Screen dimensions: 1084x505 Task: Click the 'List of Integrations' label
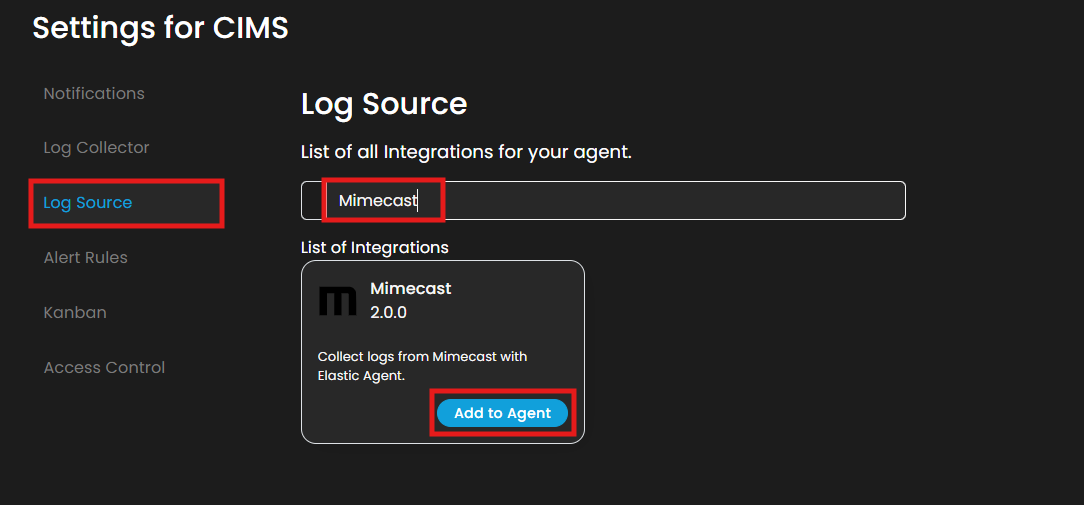[375, 247]
